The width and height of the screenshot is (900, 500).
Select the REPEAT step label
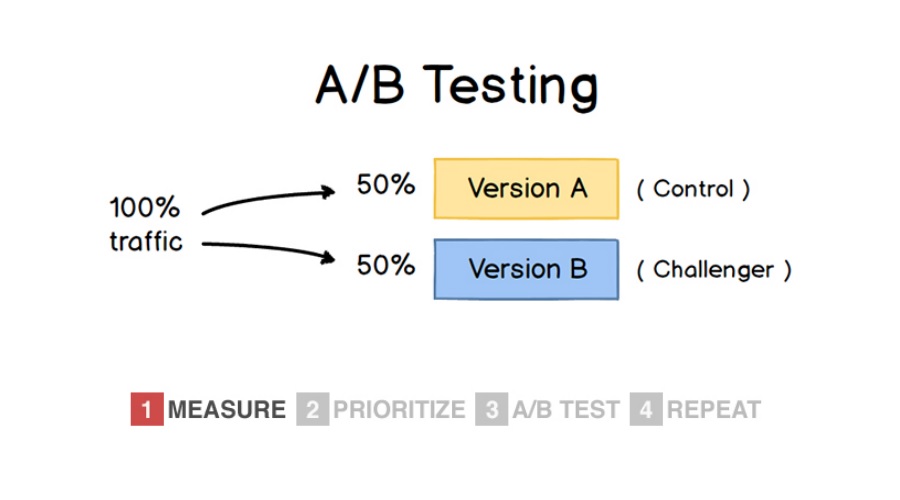714,410
